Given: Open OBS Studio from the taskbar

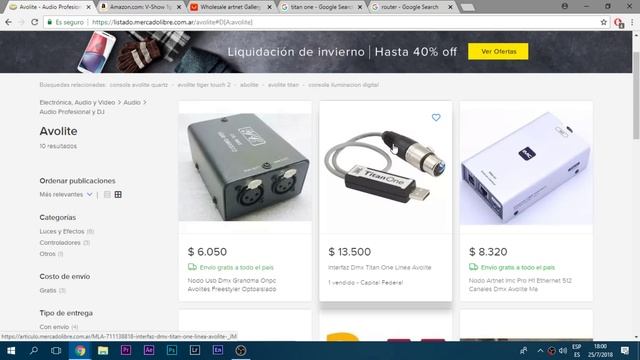Looking at the screenshot, I should click(x=241, y=350).
